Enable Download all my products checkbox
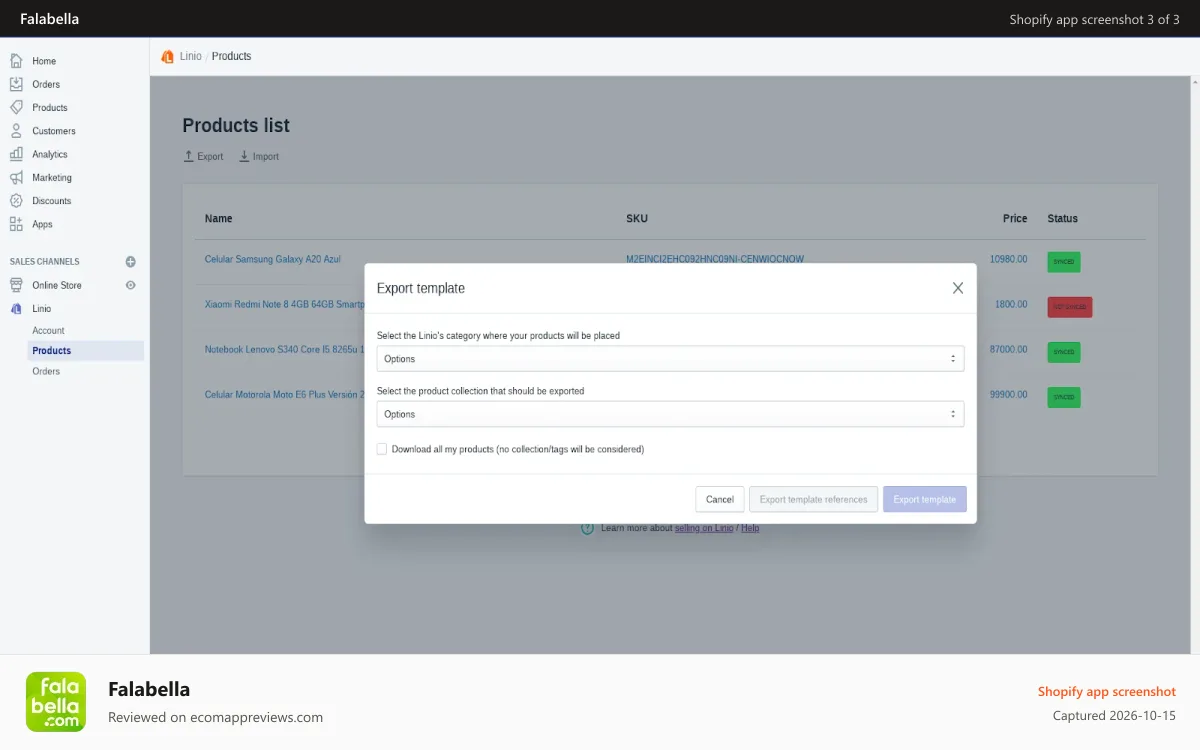Screen dimensions: 1200x750 (382, 449)
